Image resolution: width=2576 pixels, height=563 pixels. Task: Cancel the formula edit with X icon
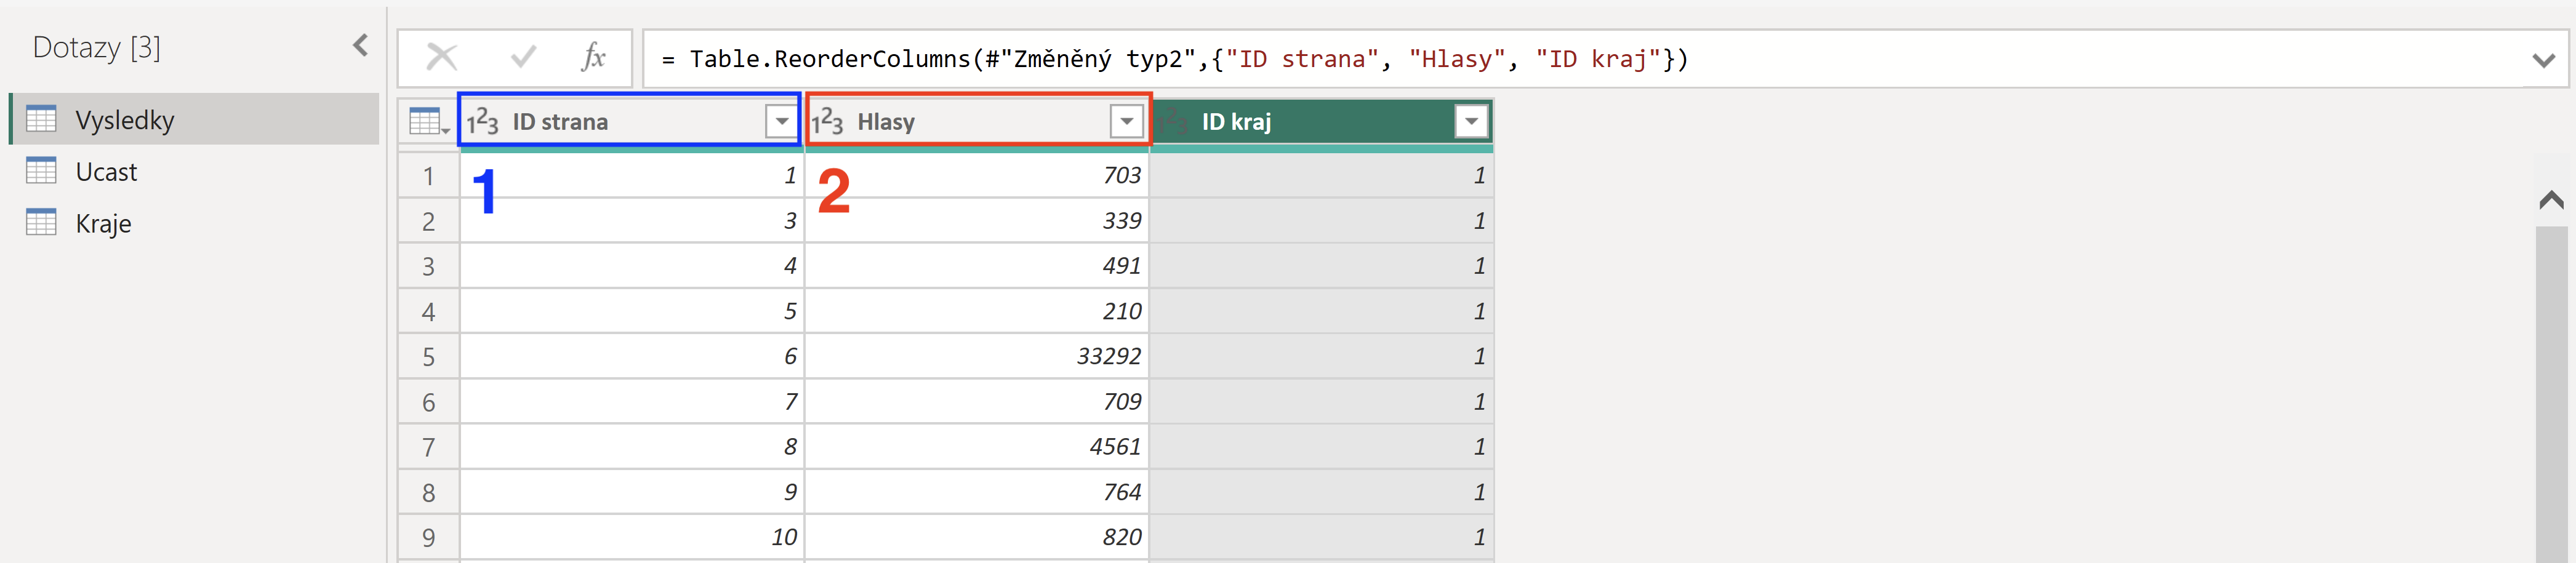pos(442,58)
